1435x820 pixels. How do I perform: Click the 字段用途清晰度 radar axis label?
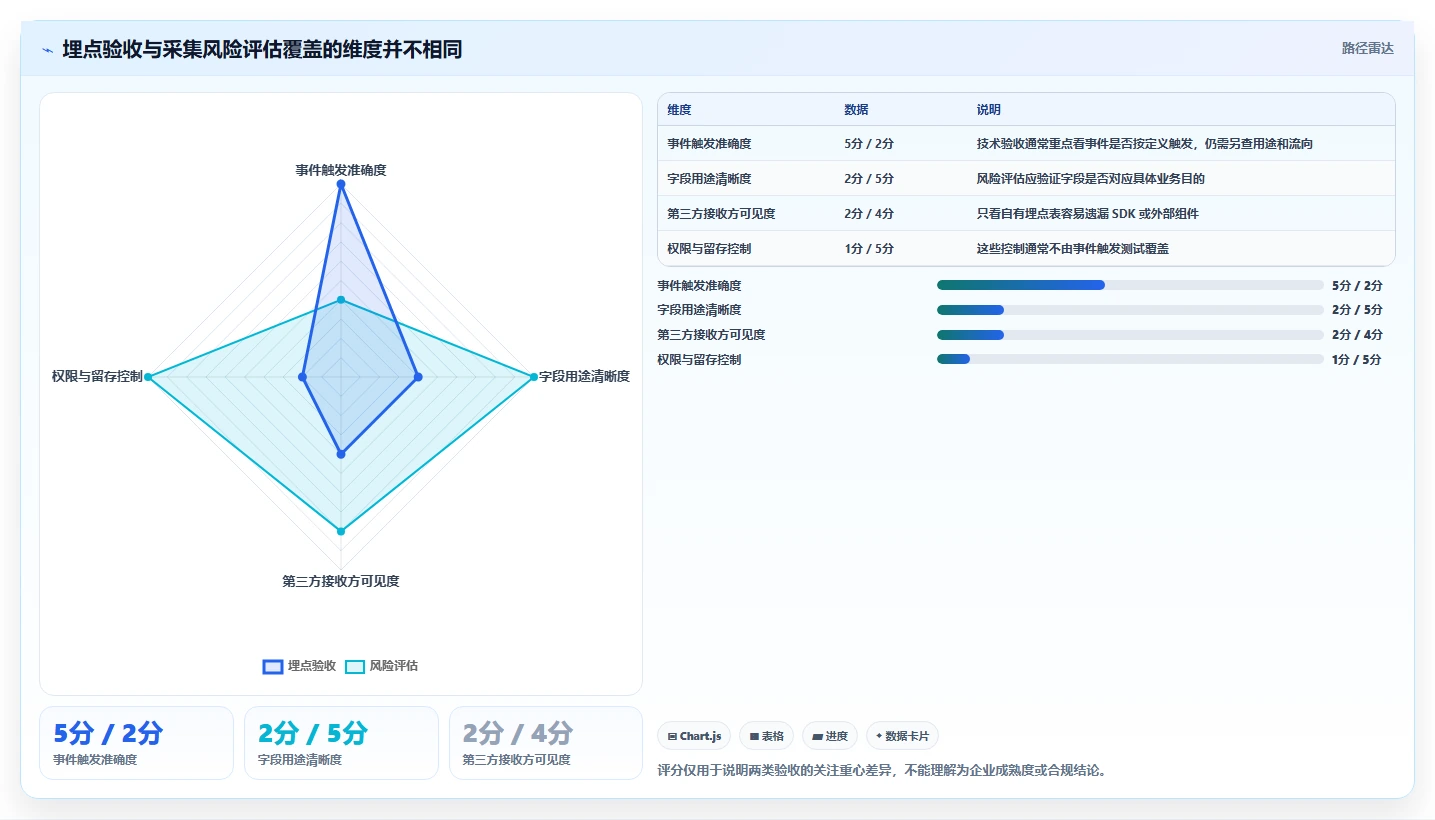(x=585, y=377)
